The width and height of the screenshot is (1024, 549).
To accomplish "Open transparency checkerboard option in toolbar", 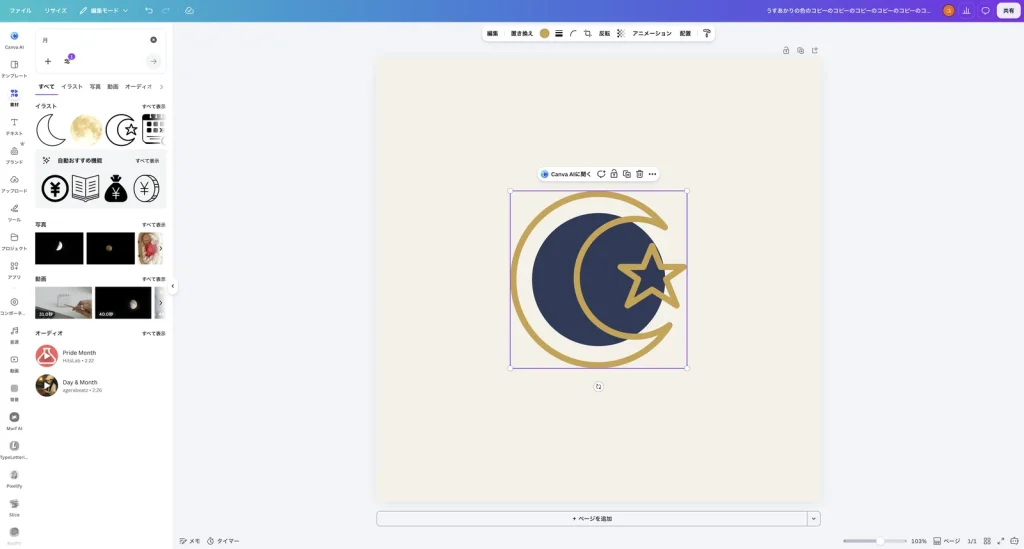I will pyautogui.click(x=620, y=33).
